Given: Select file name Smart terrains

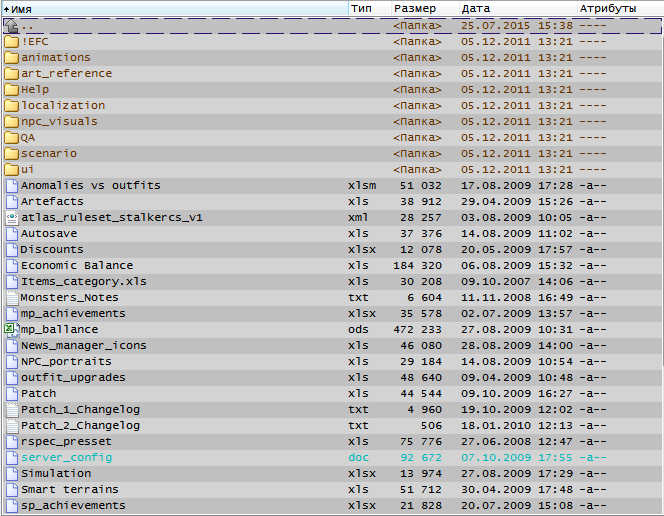Looking at the screenshot, I should pyautogui.click(x=70, y=490).
